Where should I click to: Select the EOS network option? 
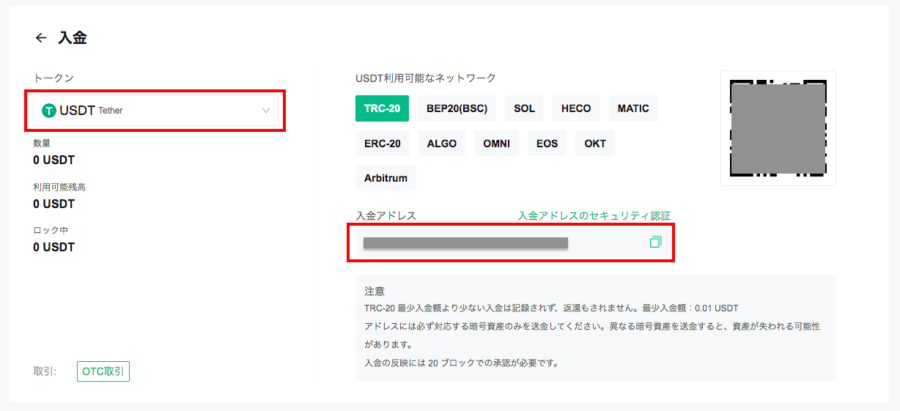tap(547, 144)
